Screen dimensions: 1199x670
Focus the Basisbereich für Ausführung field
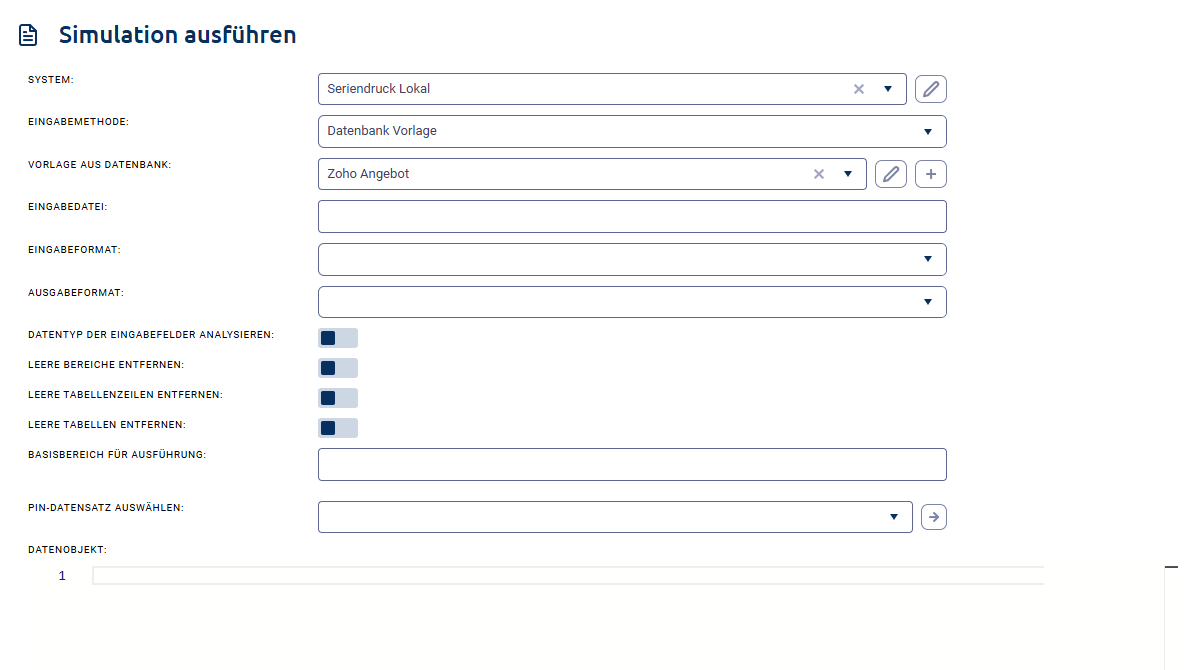tap(631, 465)
